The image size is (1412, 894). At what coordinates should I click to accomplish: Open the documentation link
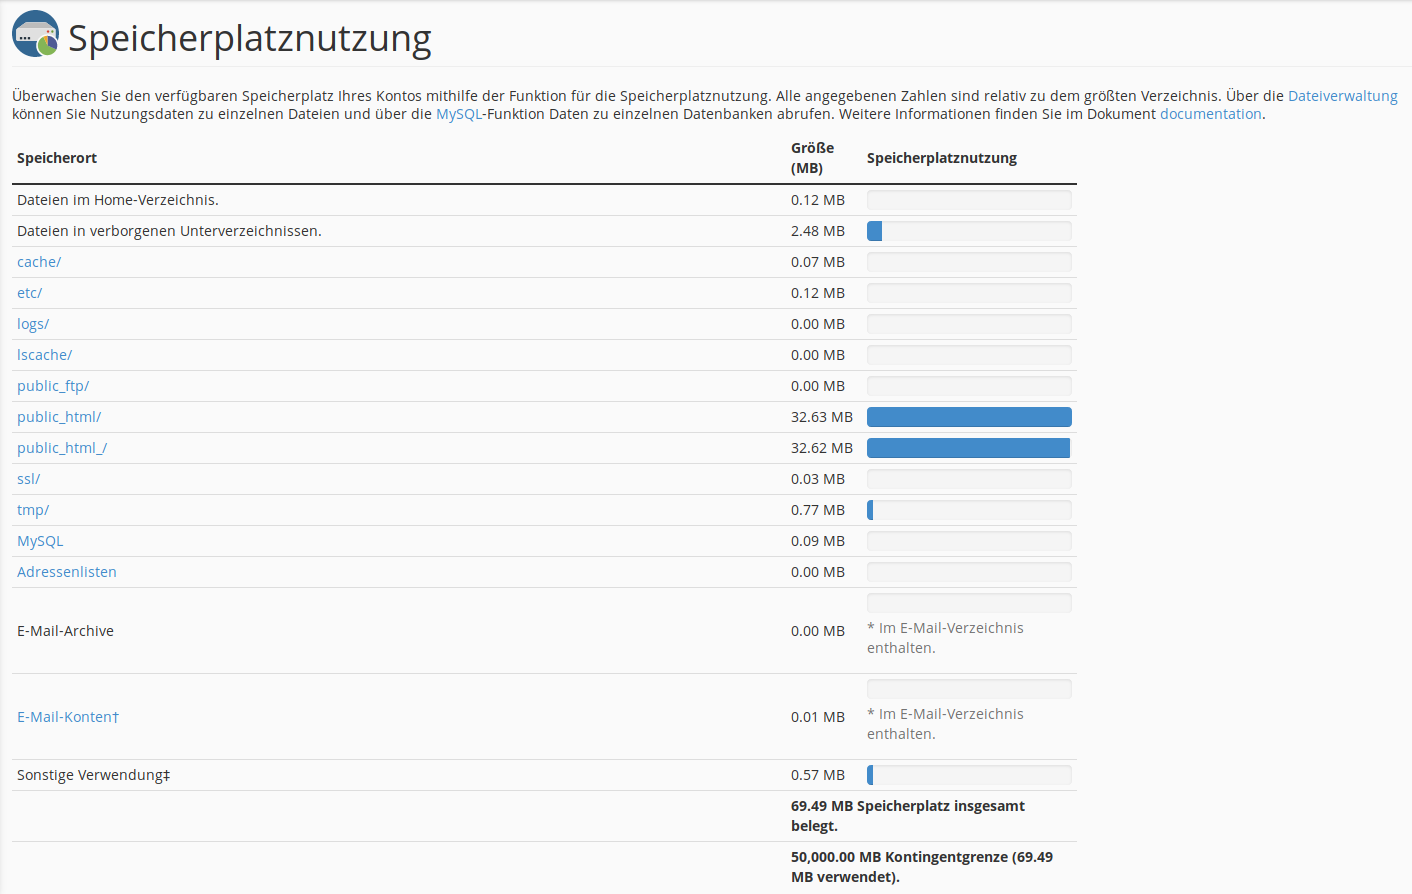1210,114
